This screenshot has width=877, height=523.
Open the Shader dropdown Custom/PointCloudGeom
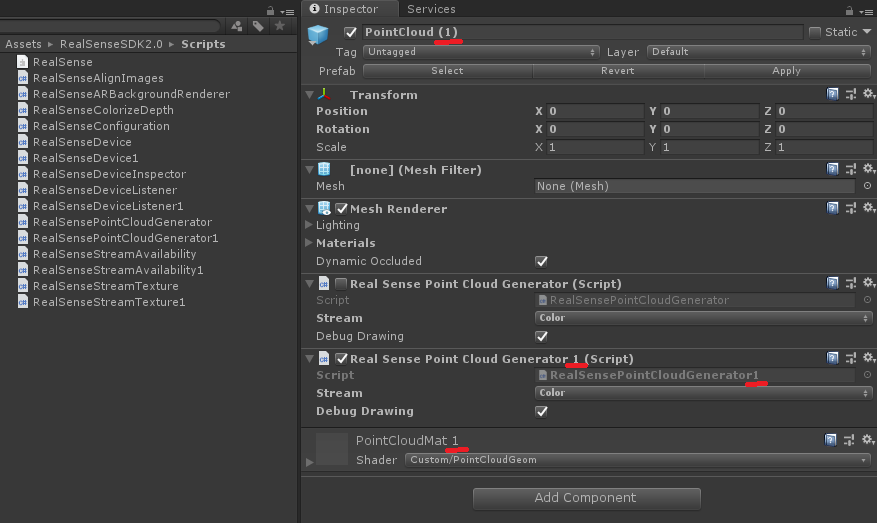click(639, 460)
